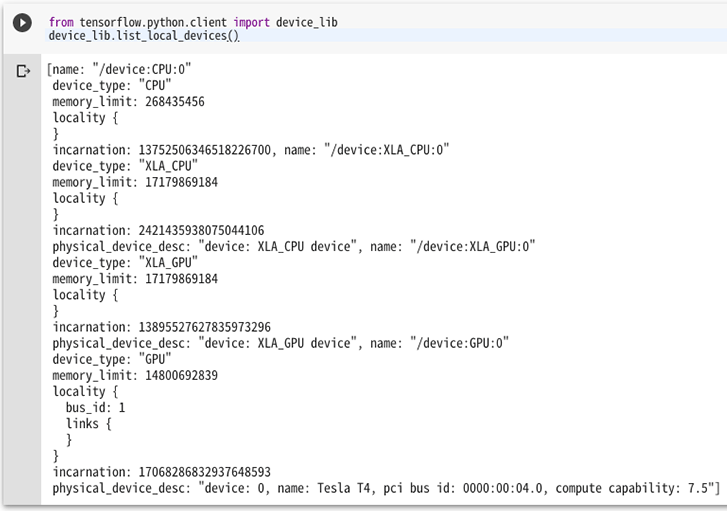Click the value 'memory_limit: 14800692839'

135,376
